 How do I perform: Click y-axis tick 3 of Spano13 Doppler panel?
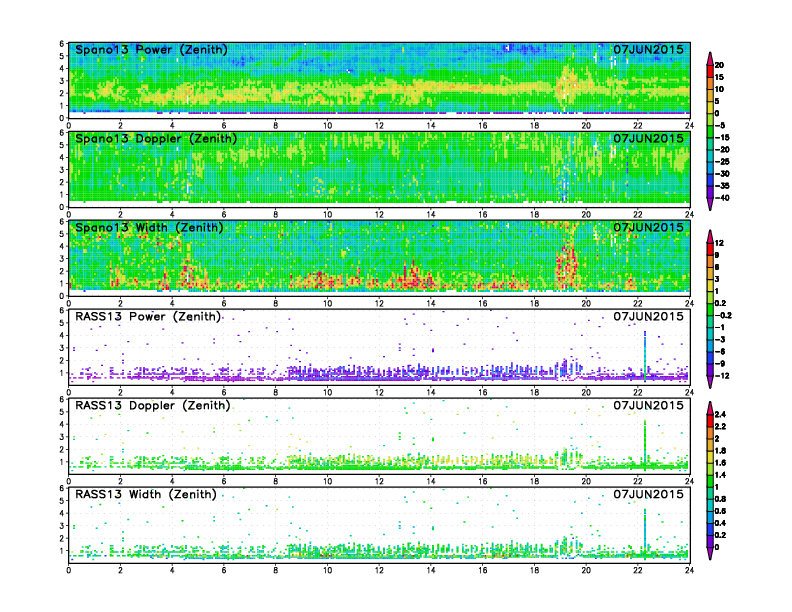tap(62, 170)
